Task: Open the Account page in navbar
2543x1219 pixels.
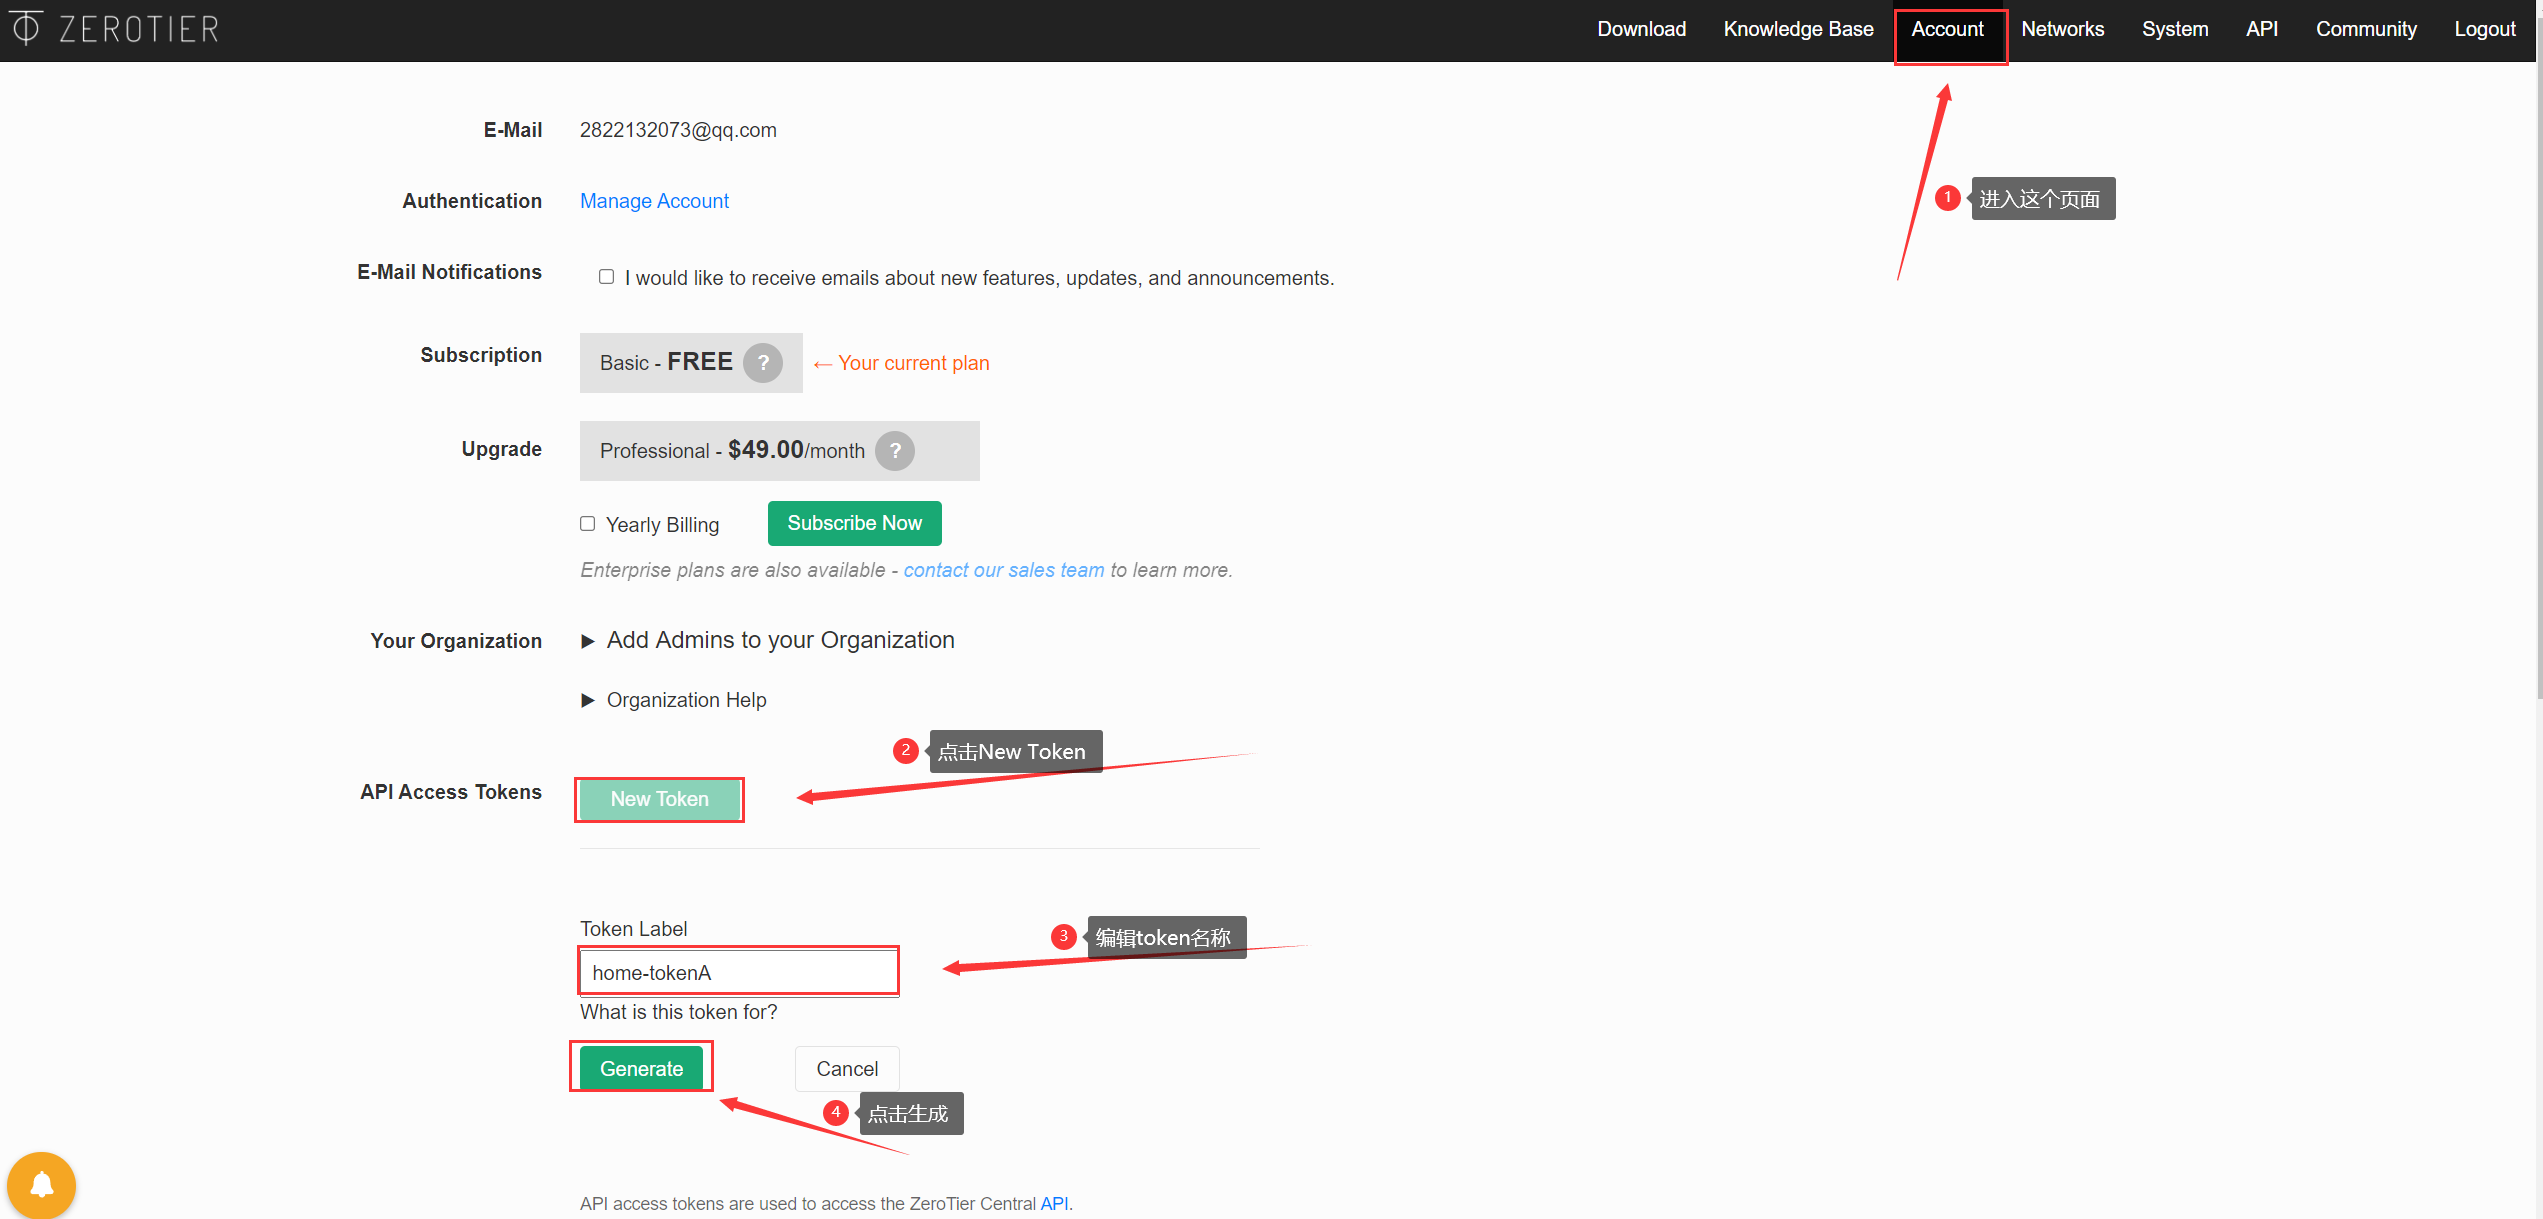Action: pos(1947,29)
